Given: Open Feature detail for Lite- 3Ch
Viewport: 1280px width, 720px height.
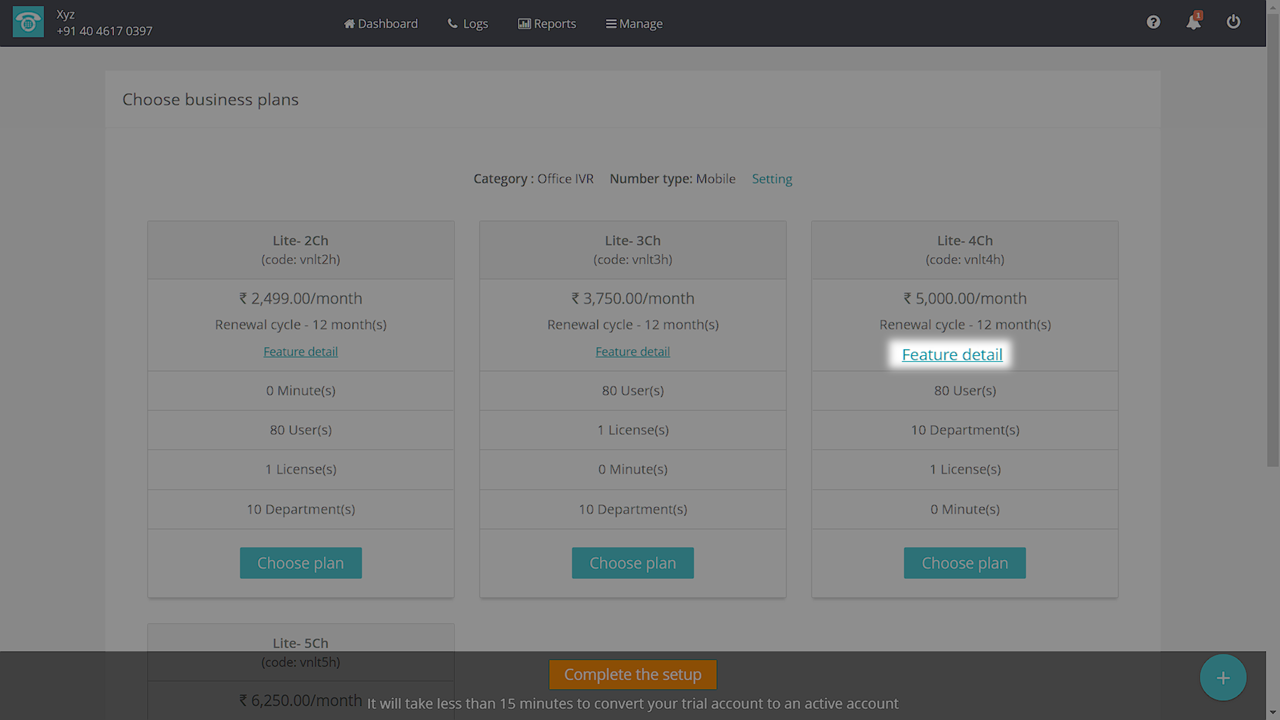Looking at the screenshot, I should coord(632,352).
